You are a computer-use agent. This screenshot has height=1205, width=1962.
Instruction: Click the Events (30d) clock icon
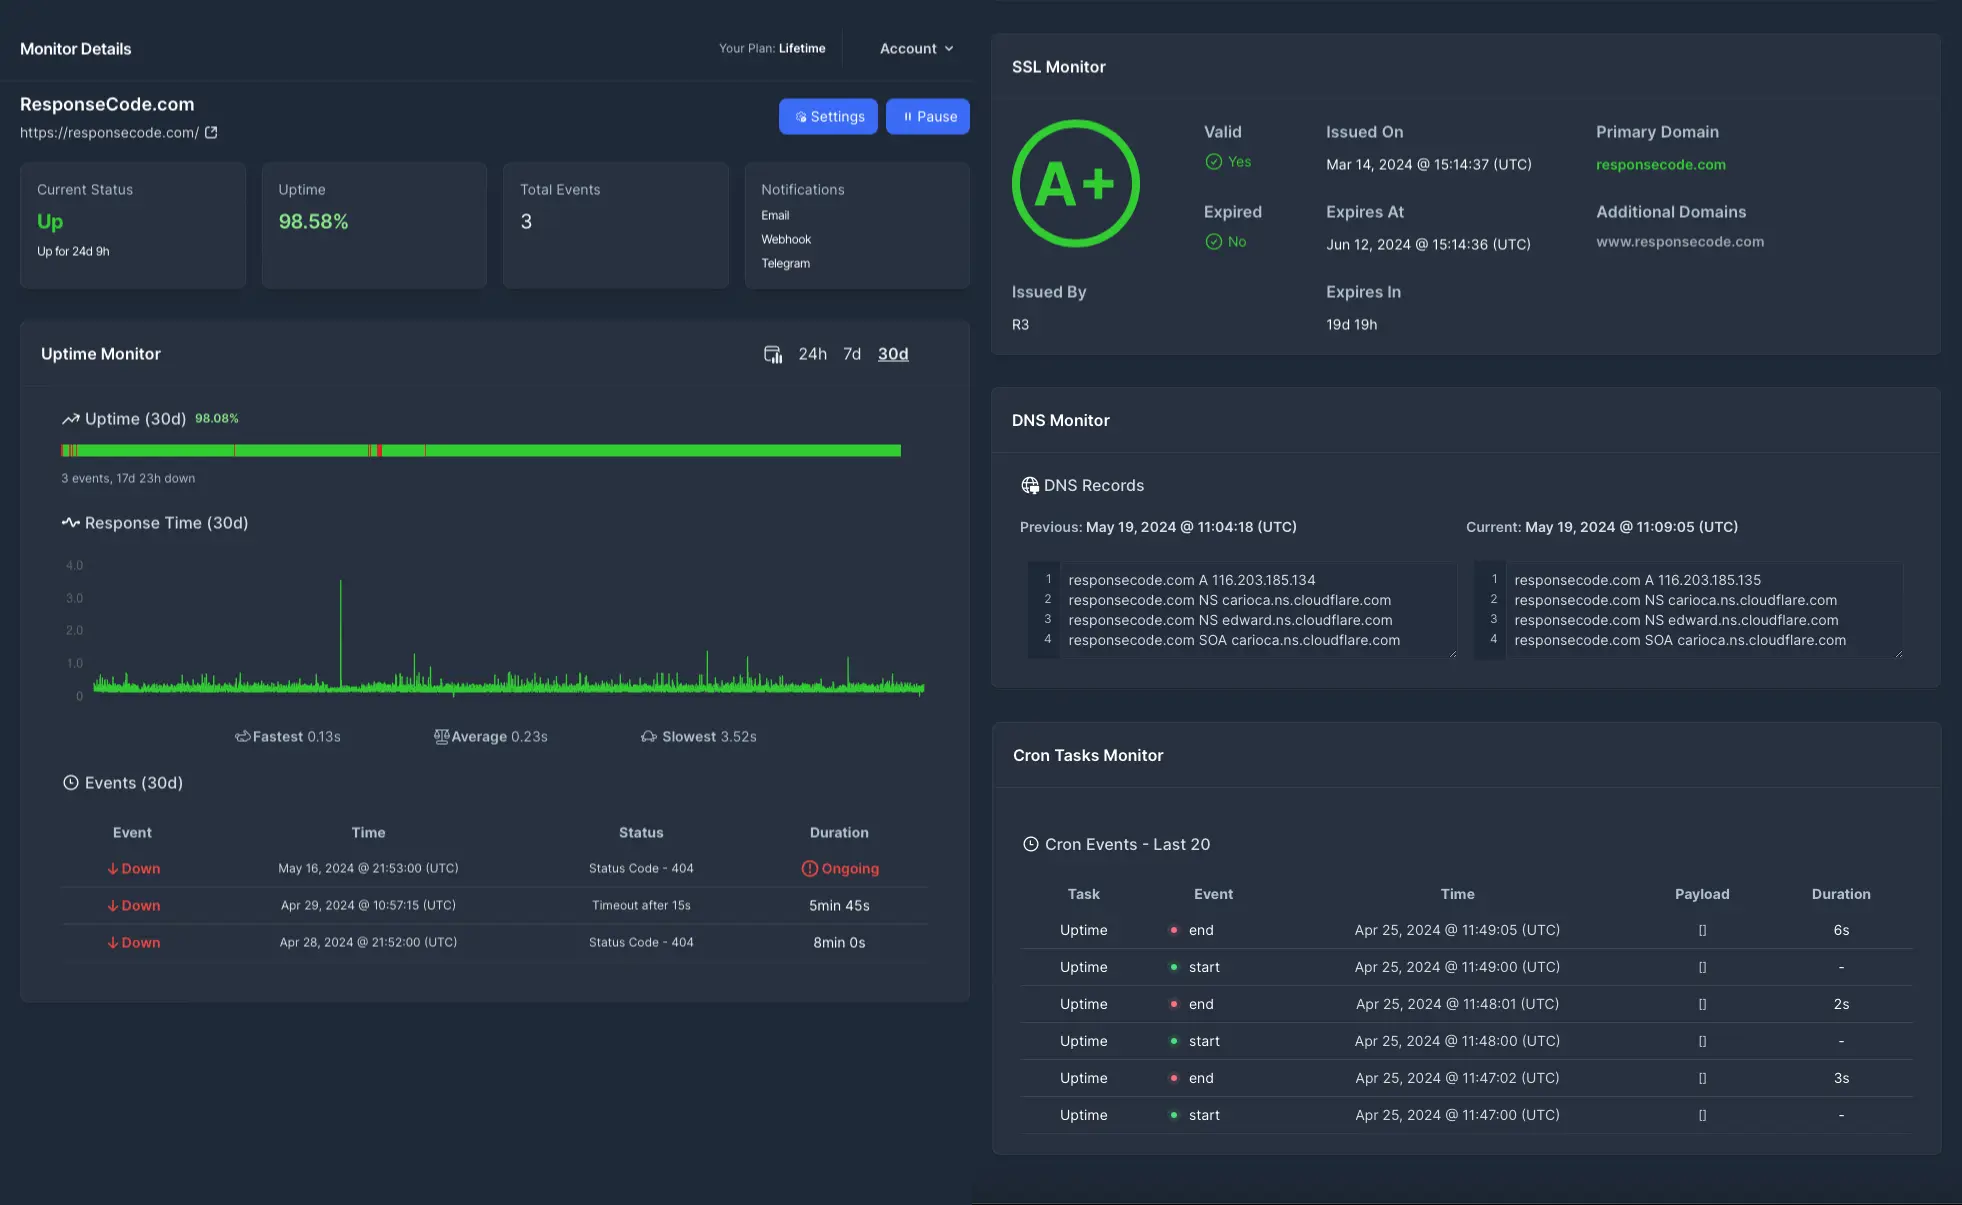tap(71, 783)
